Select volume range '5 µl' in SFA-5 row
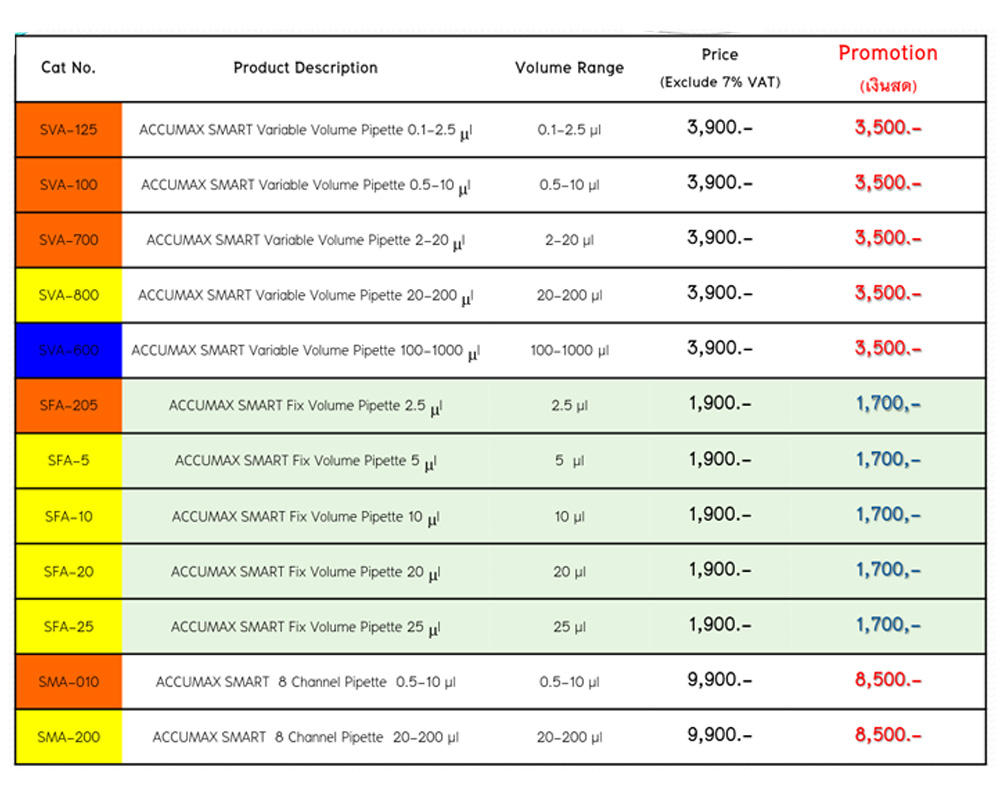 (x=570, y=461)
